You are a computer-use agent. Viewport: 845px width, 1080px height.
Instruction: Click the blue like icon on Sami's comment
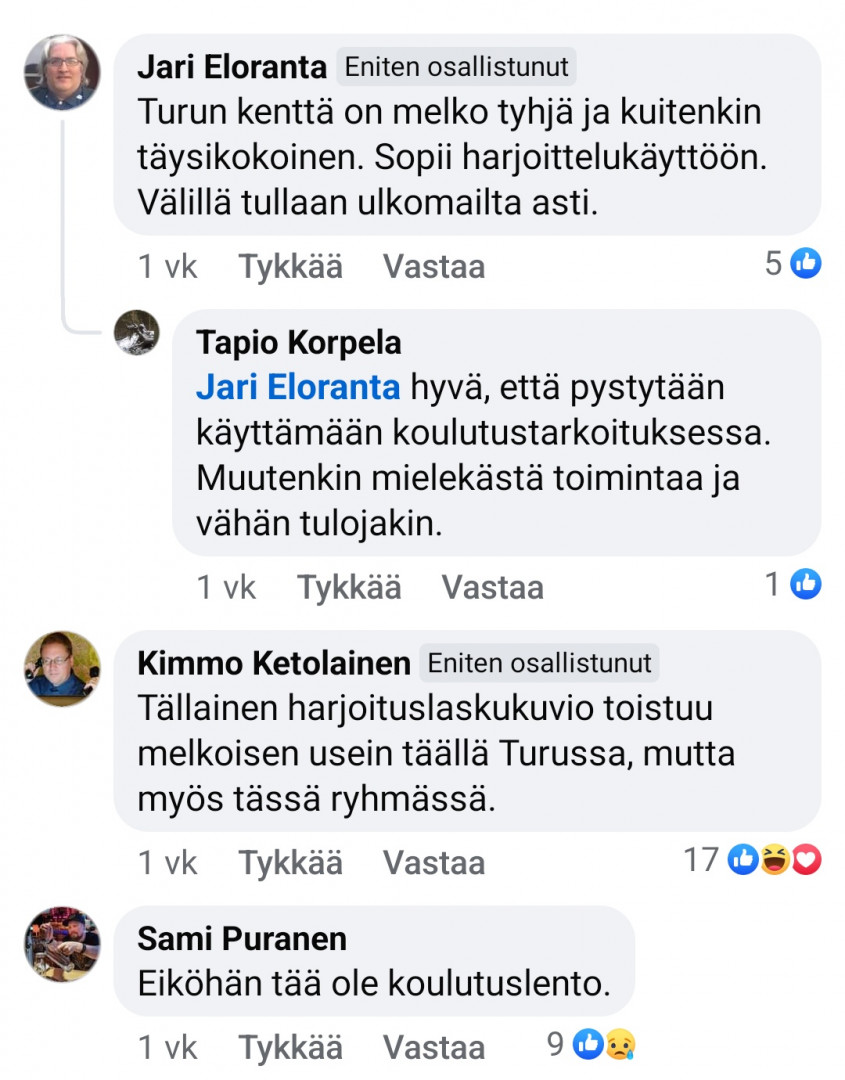pos(590,1045)
